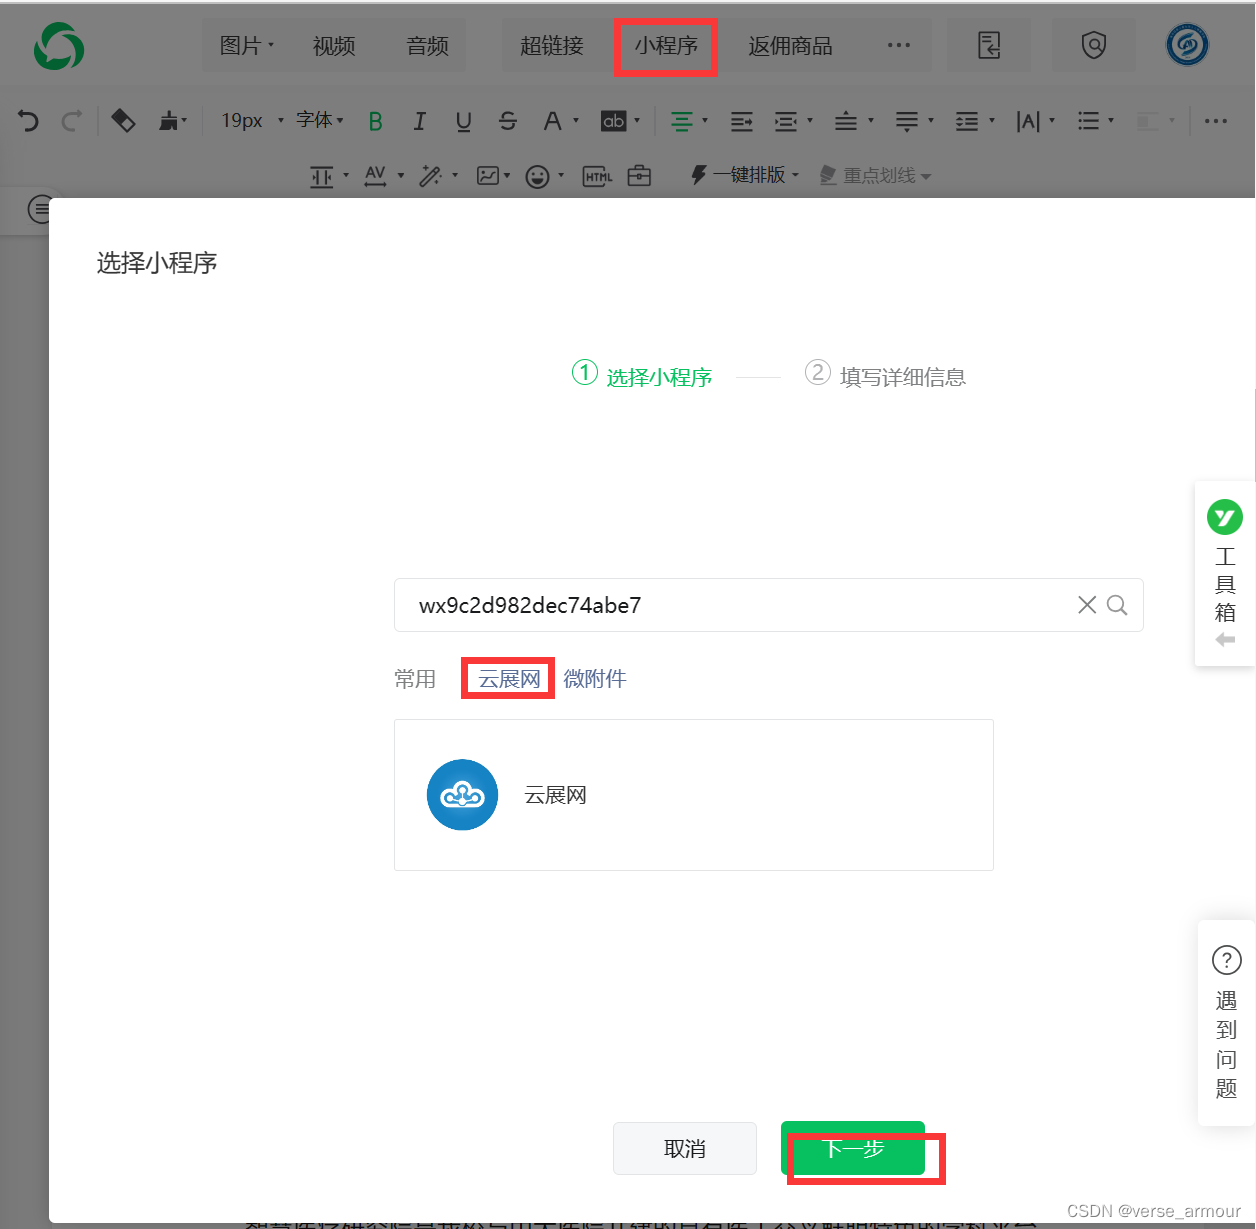Click the round blue account avatar
Screen dimensions: 1256x1229
(1187, 45)
